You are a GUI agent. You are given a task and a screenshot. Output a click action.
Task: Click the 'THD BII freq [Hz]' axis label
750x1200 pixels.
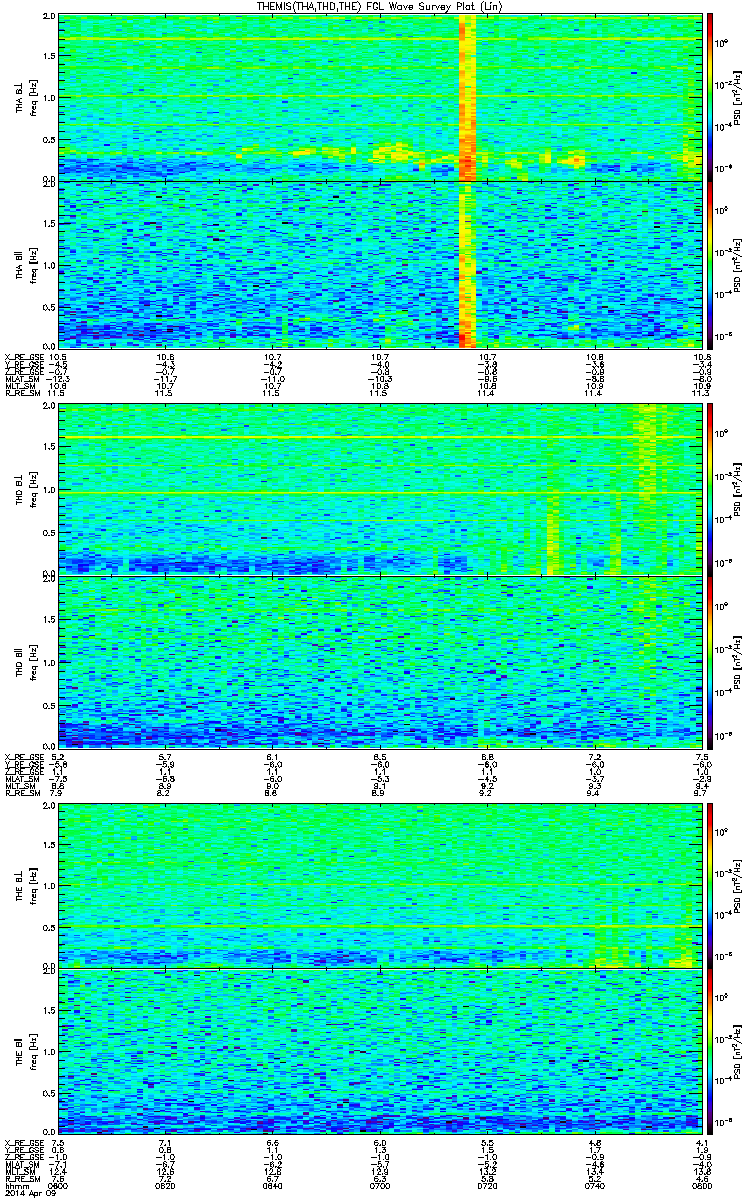pos(25,661)
